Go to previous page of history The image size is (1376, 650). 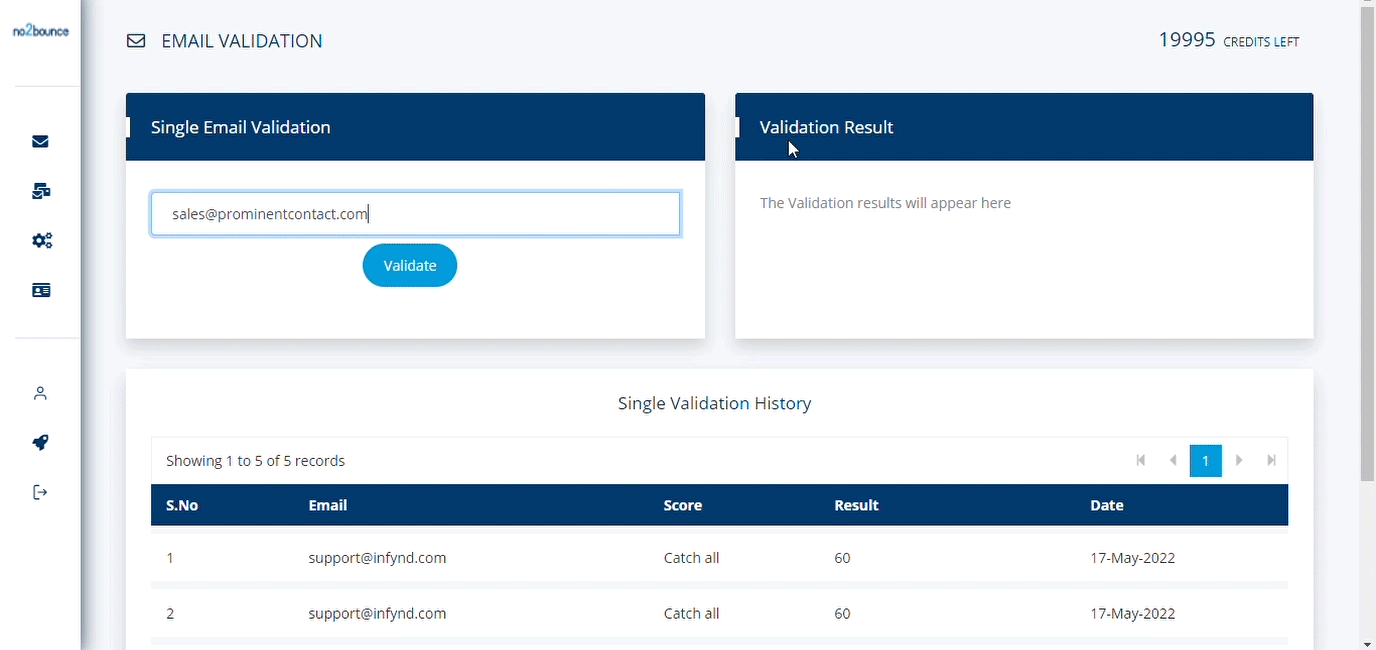[1173, 461]
